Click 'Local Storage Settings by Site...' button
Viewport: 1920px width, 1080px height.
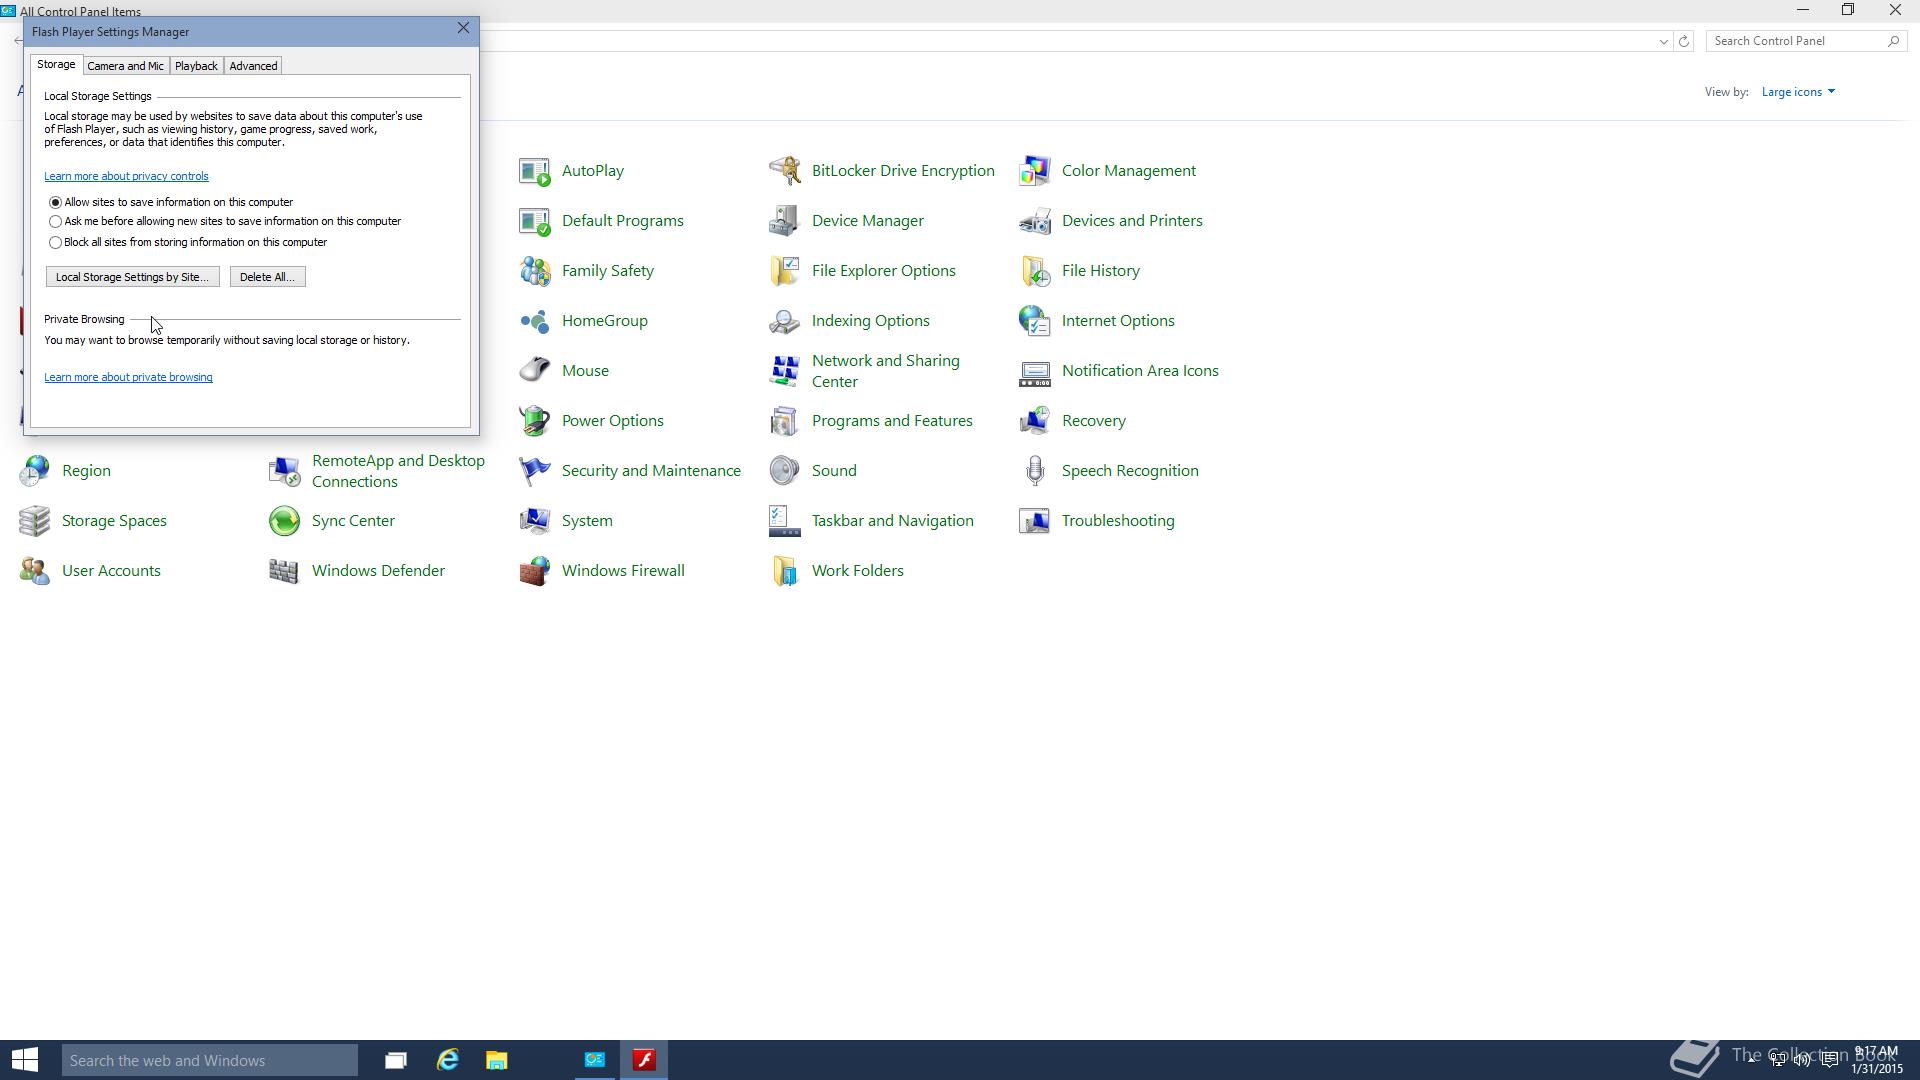click(132, 277)
